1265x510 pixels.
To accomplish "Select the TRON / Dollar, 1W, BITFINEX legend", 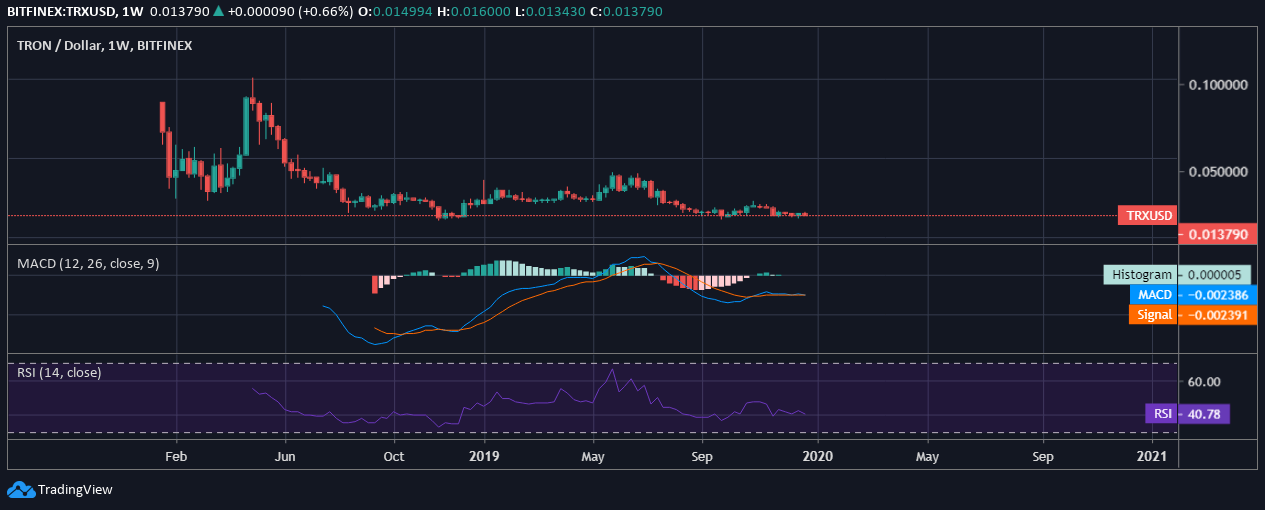I will point(105,45).
